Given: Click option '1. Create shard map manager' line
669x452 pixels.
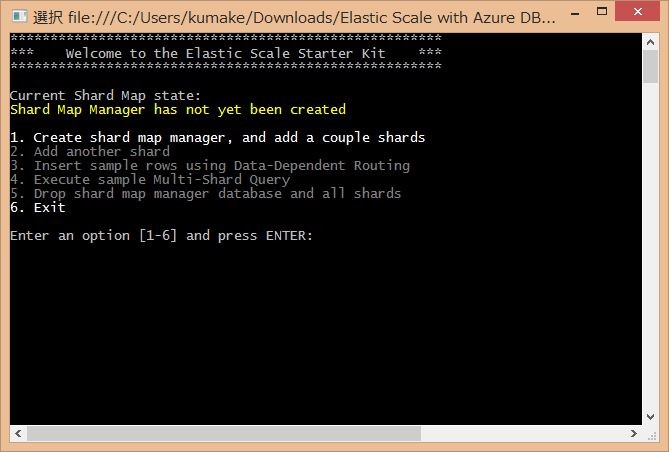Looking at the screenshot, I should click(218, 138).
